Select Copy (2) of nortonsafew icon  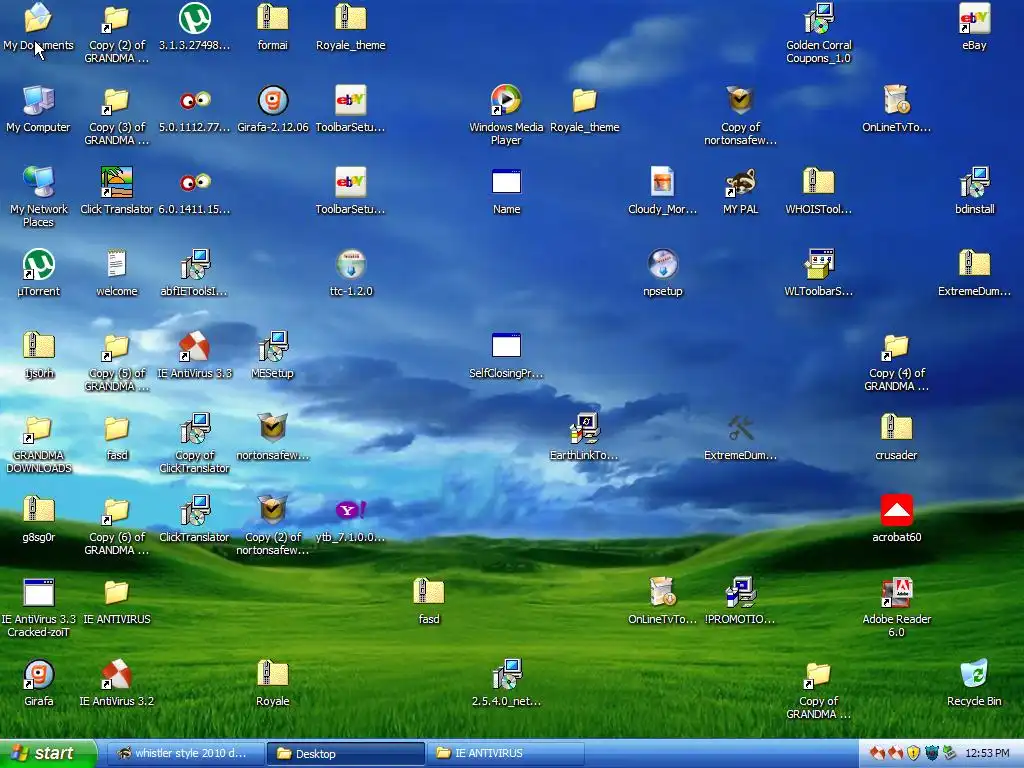(x=272, y=525)
